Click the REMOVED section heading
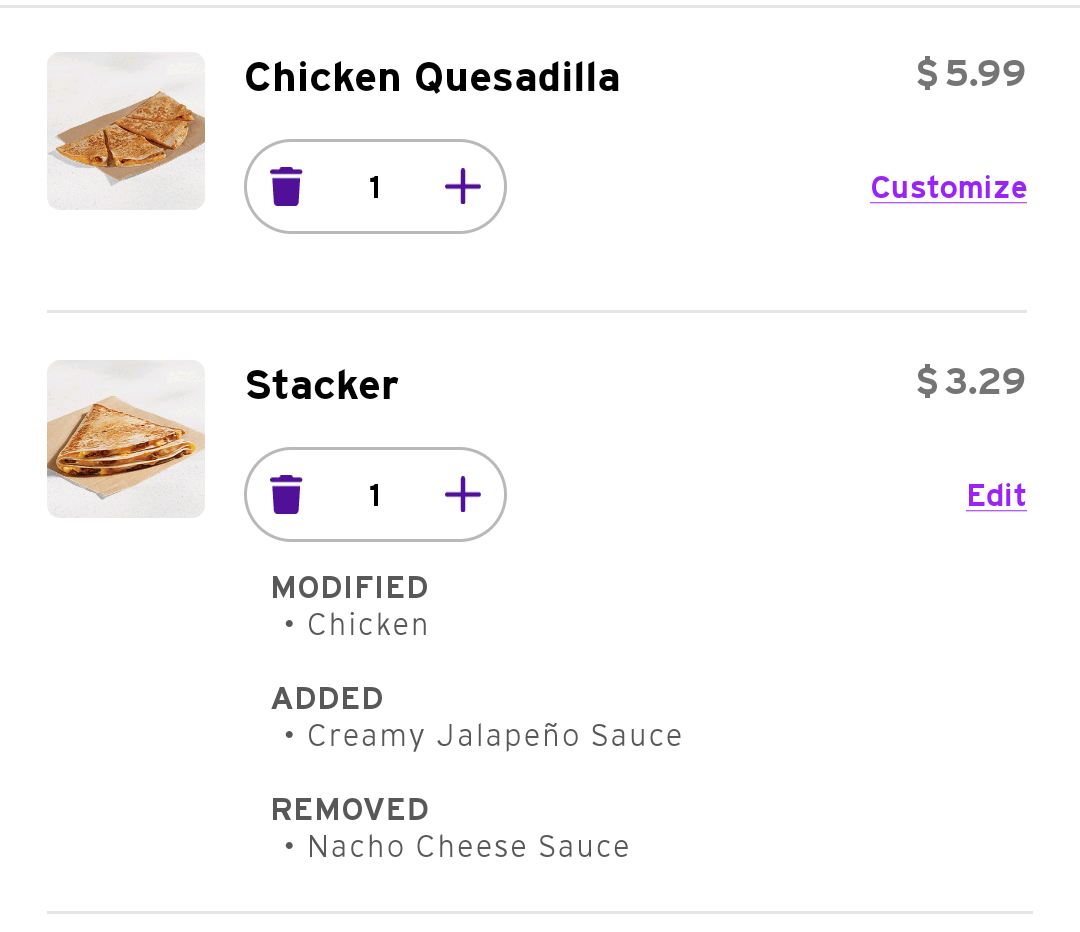The image size is (1080, 932). click(x=350, y=809)
